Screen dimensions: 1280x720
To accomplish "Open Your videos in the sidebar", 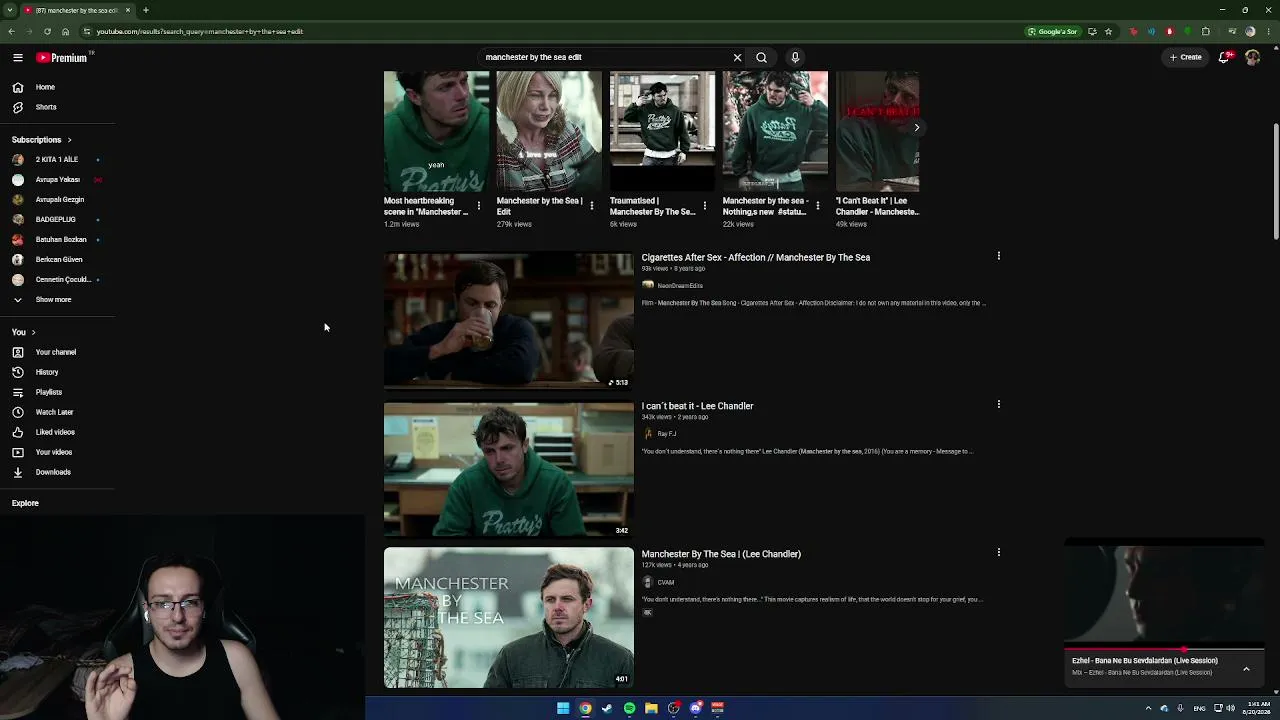I will click(56, 452).
